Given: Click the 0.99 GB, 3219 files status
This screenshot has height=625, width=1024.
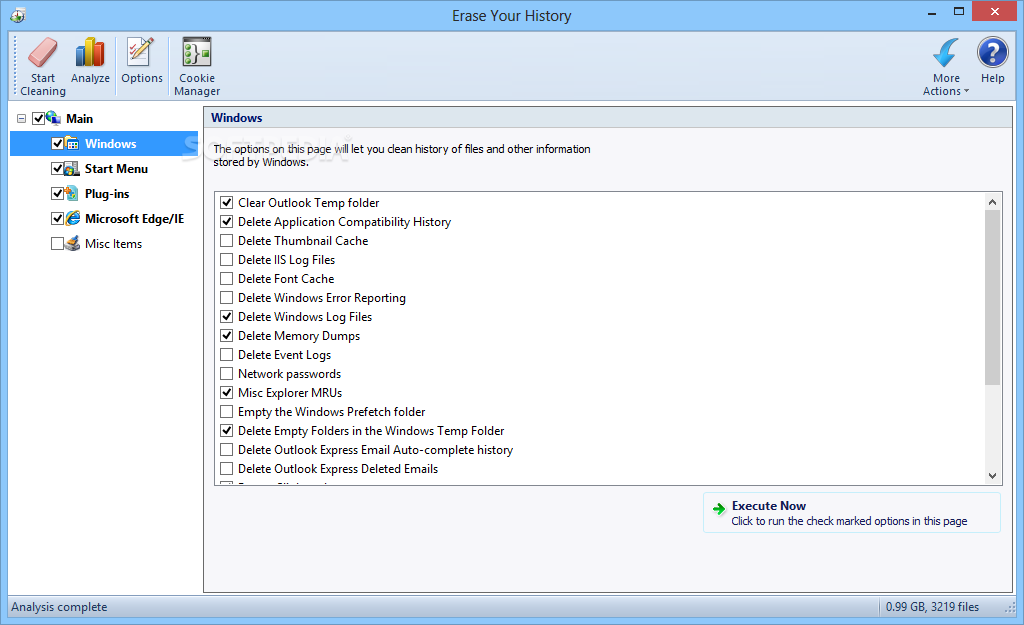Looking at the screenshot, I should click(x=932, y=607).
